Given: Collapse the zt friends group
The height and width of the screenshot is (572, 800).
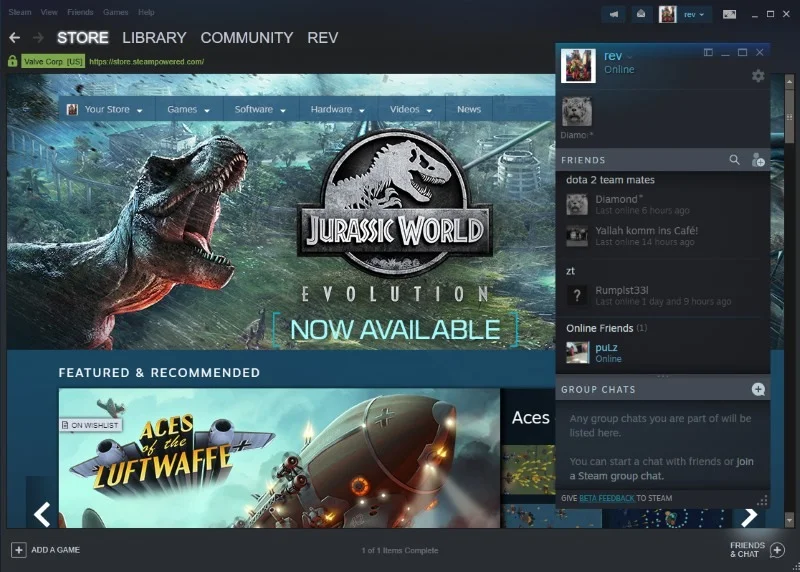Looking at the screenshot, I should point(570,271).
